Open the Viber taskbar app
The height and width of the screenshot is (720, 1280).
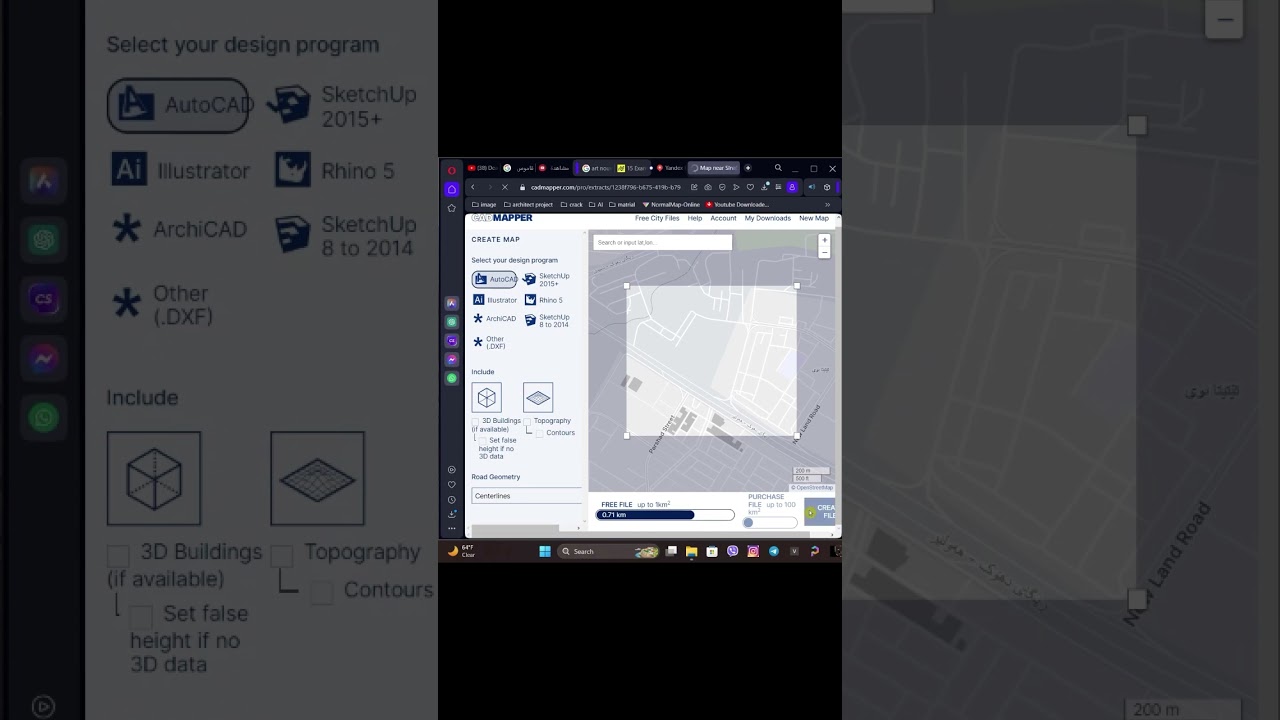(x=733, y=551)
